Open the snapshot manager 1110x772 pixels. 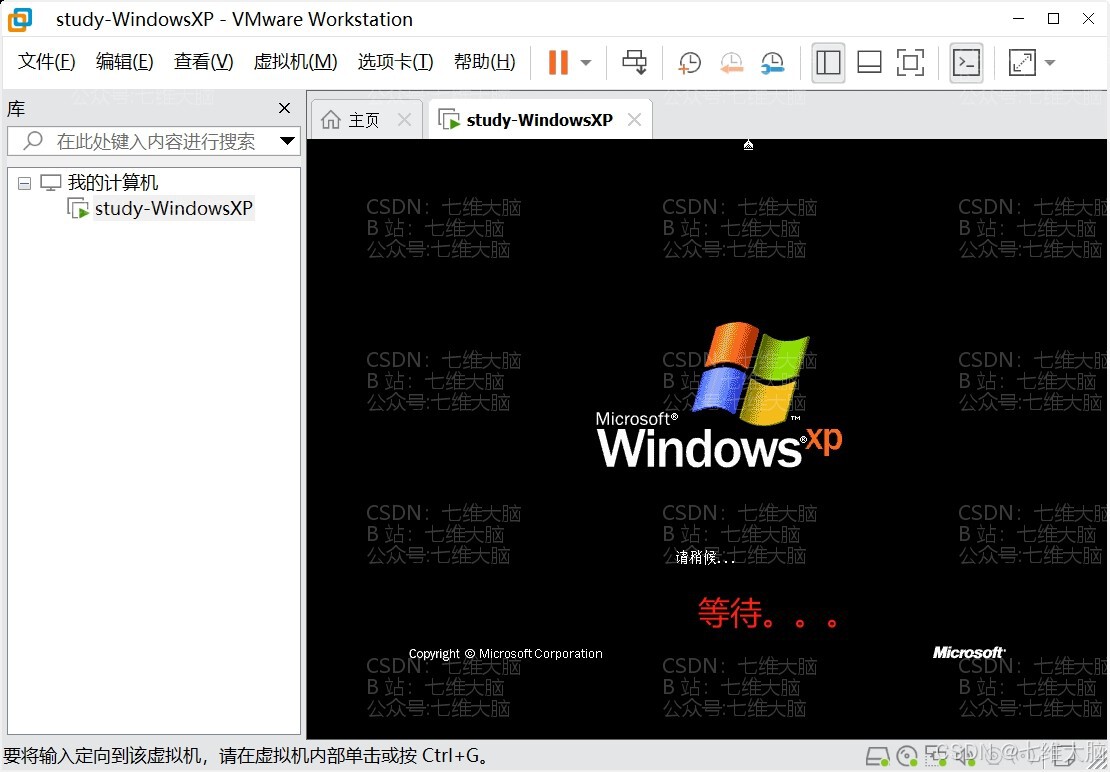coord(772,62)
